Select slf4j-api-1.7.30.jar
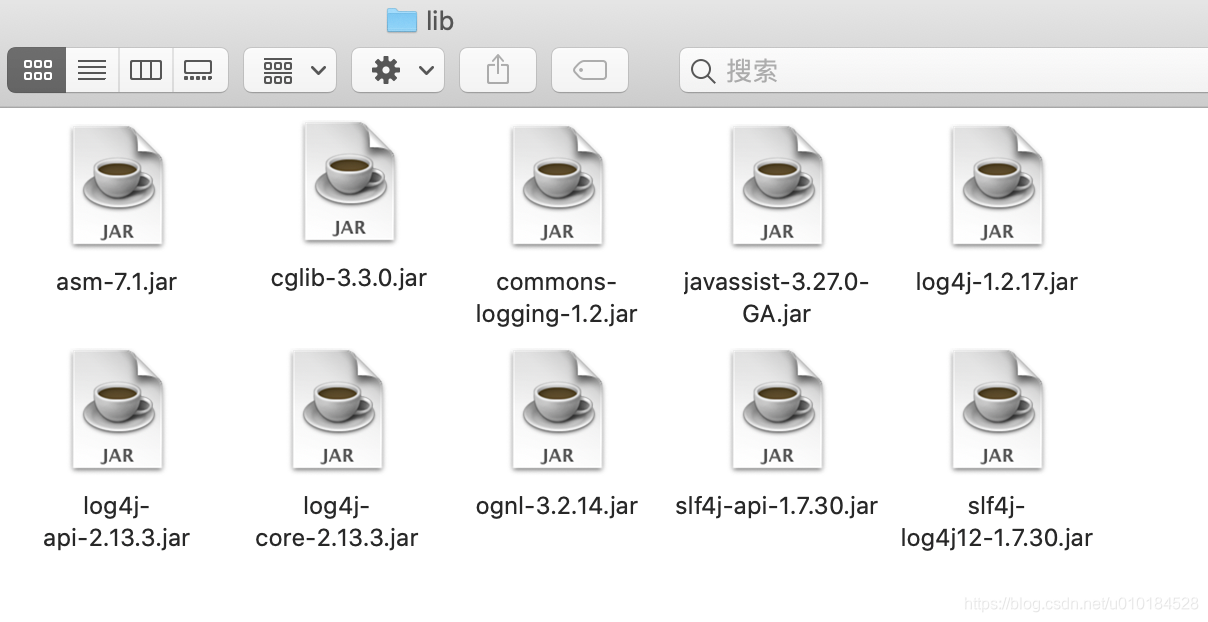This screenshot has height=622, width=1208. point(777,408)
